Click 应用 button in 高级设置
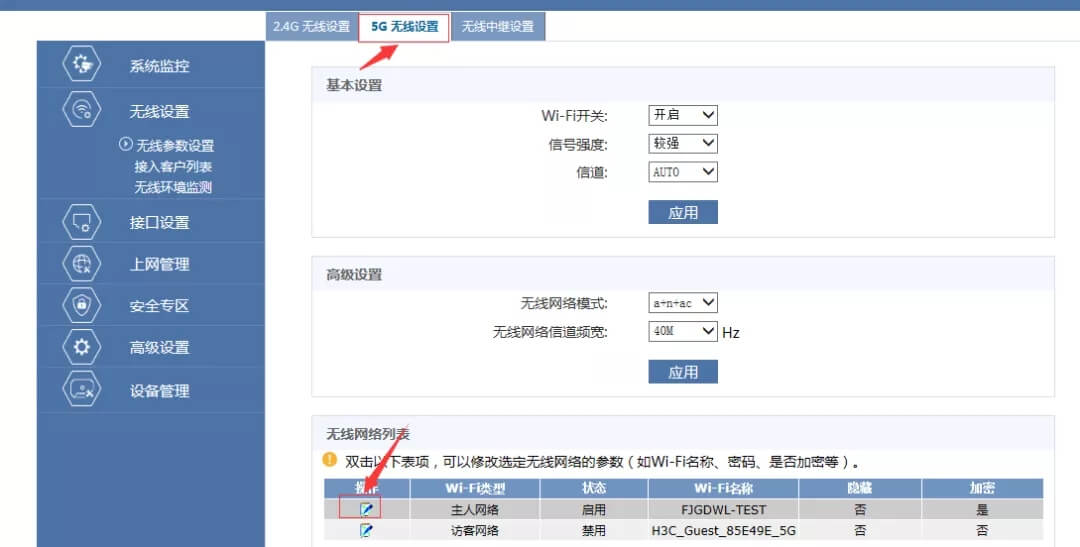The width and height of the screenshot is (1080, 547). (683, 372)
